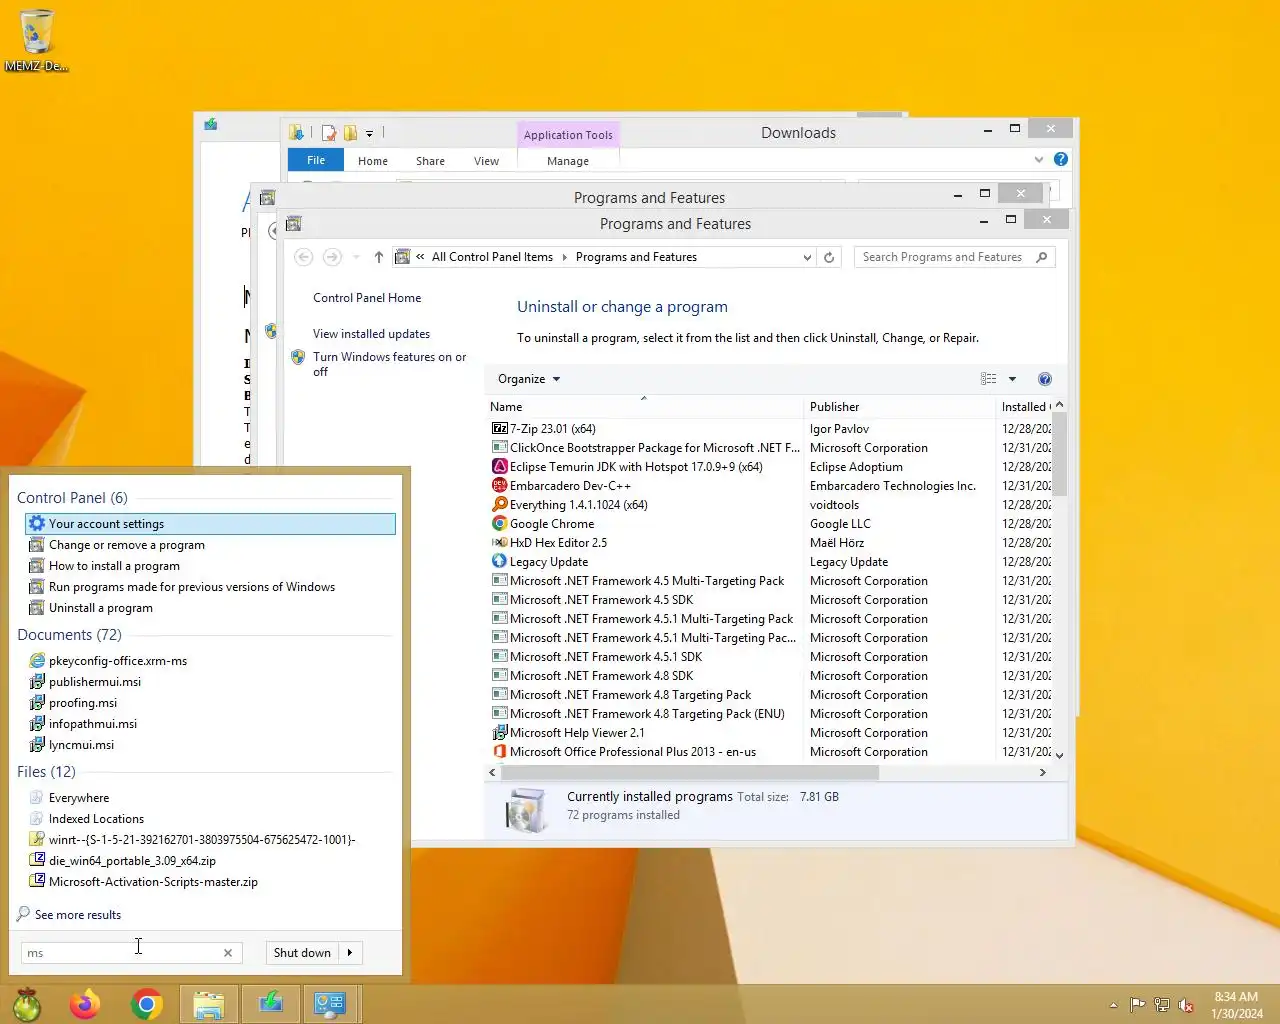Click the vertical scrollbar thumb of program list
This screenshot has width=1280, height=1024.
coord(1060,453)
